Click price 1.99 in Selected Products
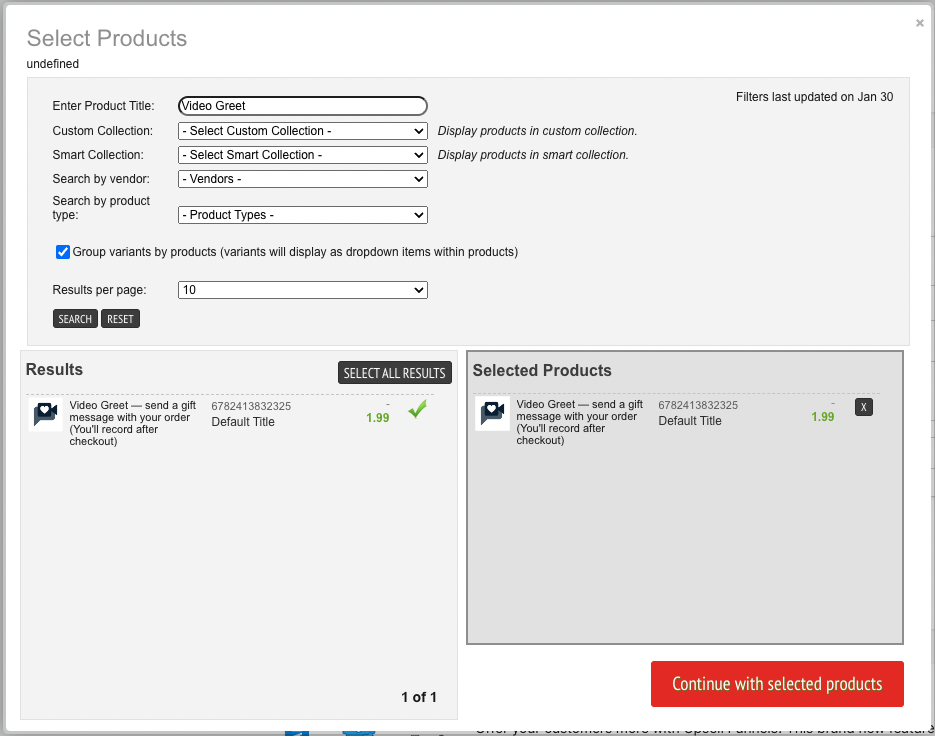The image size is (935, 736). 822,416
